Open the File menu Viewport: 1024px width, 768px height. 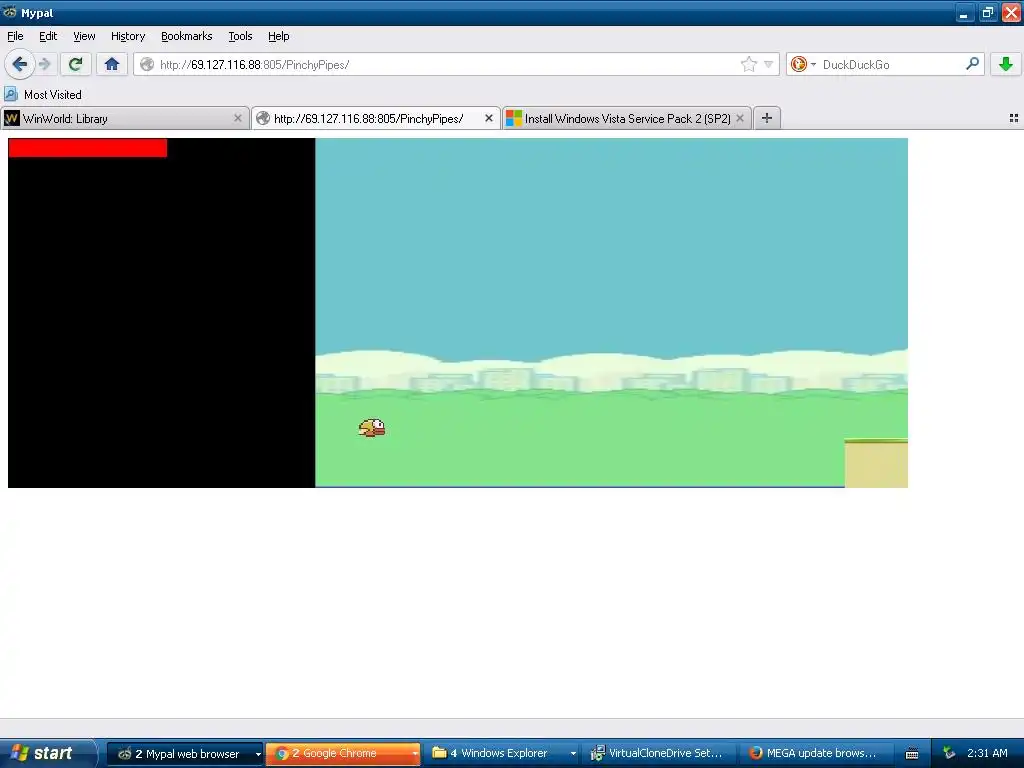tap(15, 36)
